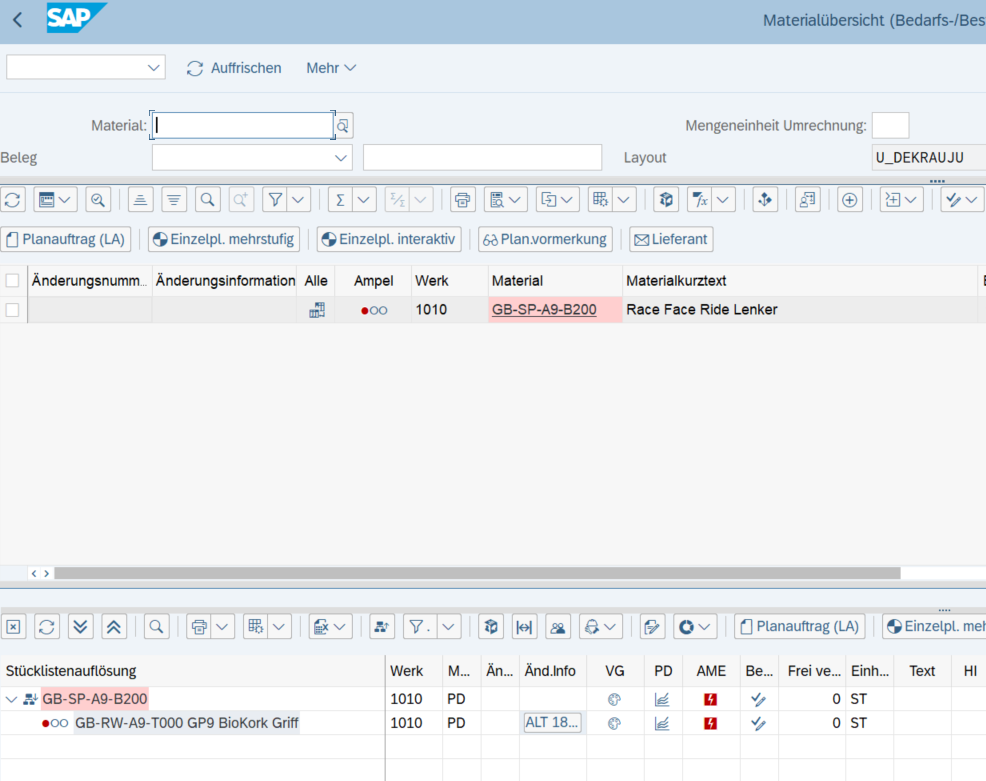Open the filter dropdown arrow in upper toolbar

point(298,200)
